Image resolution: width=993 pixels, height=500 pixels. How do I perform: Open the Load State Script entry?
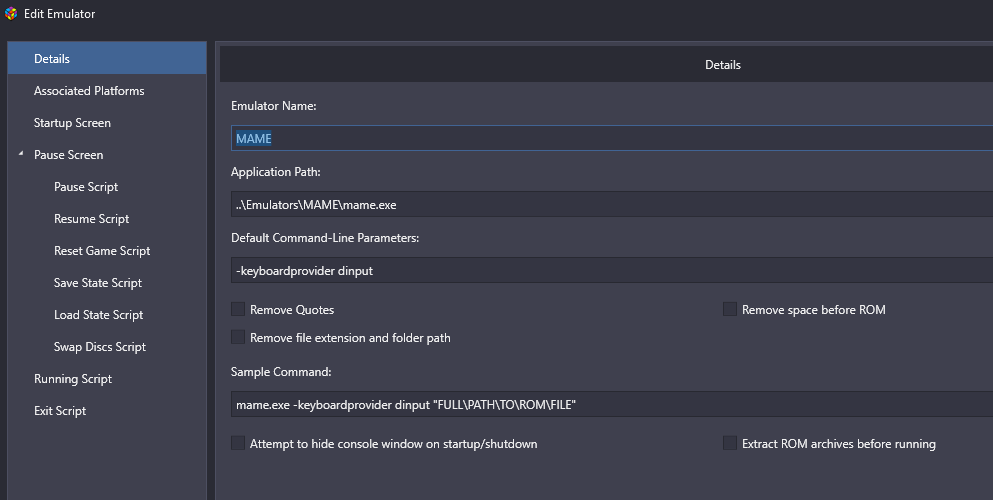tap(98, 315)
